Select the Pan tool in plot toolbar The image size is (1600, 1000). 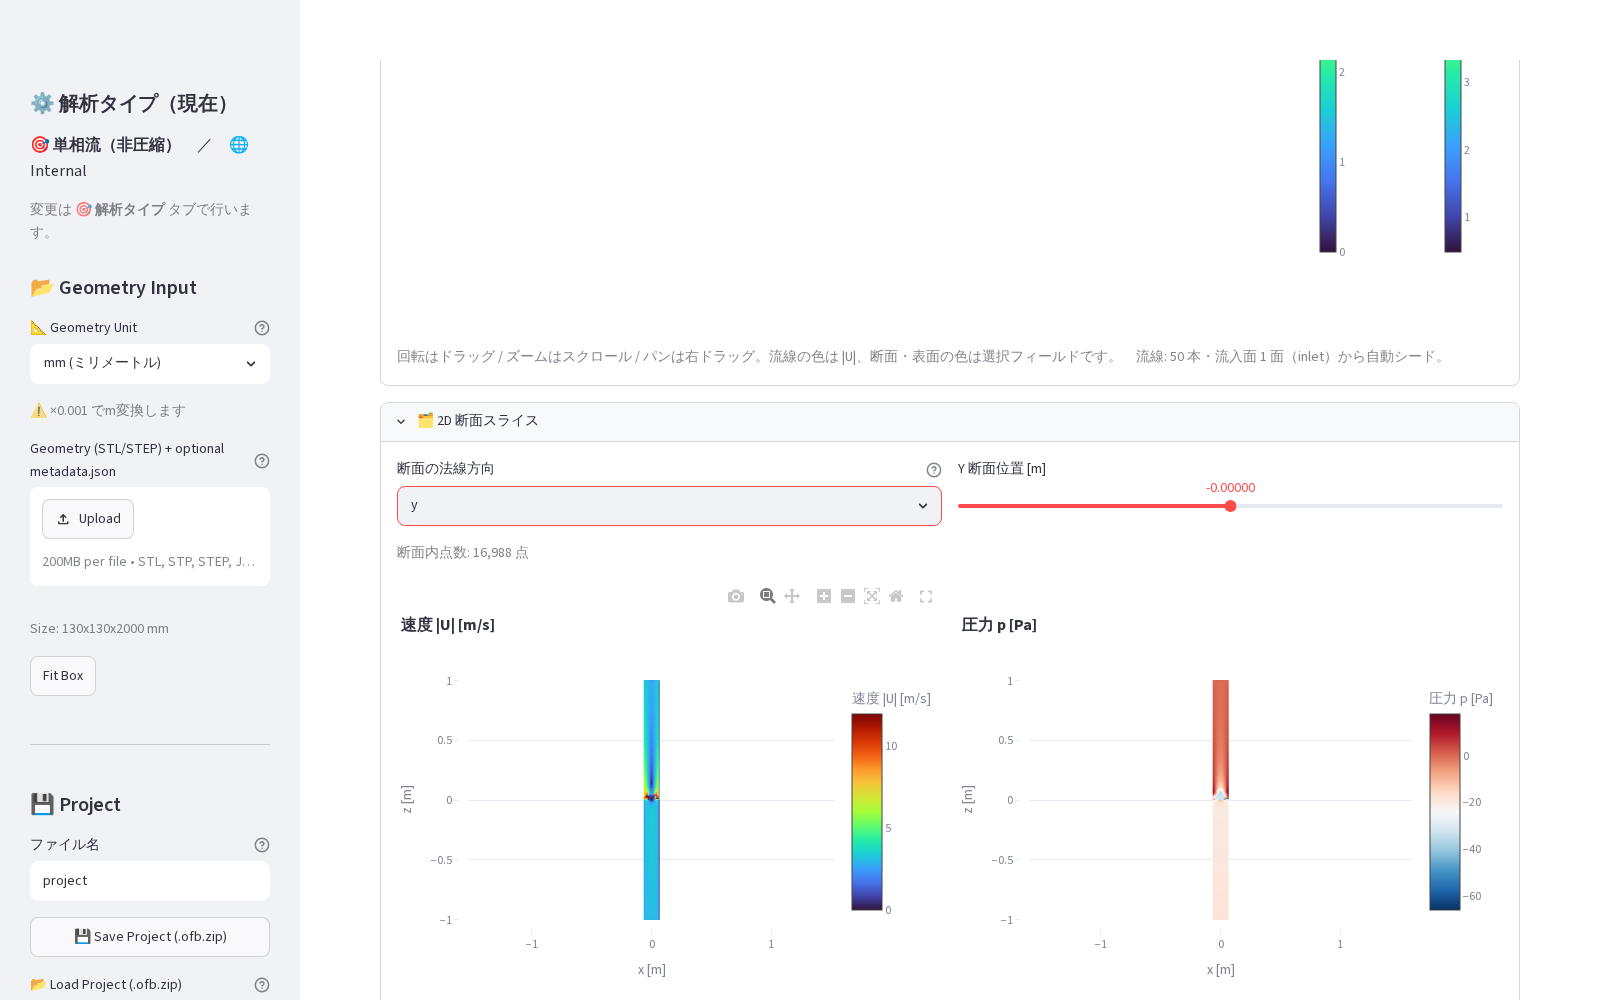tap(792, 596)
